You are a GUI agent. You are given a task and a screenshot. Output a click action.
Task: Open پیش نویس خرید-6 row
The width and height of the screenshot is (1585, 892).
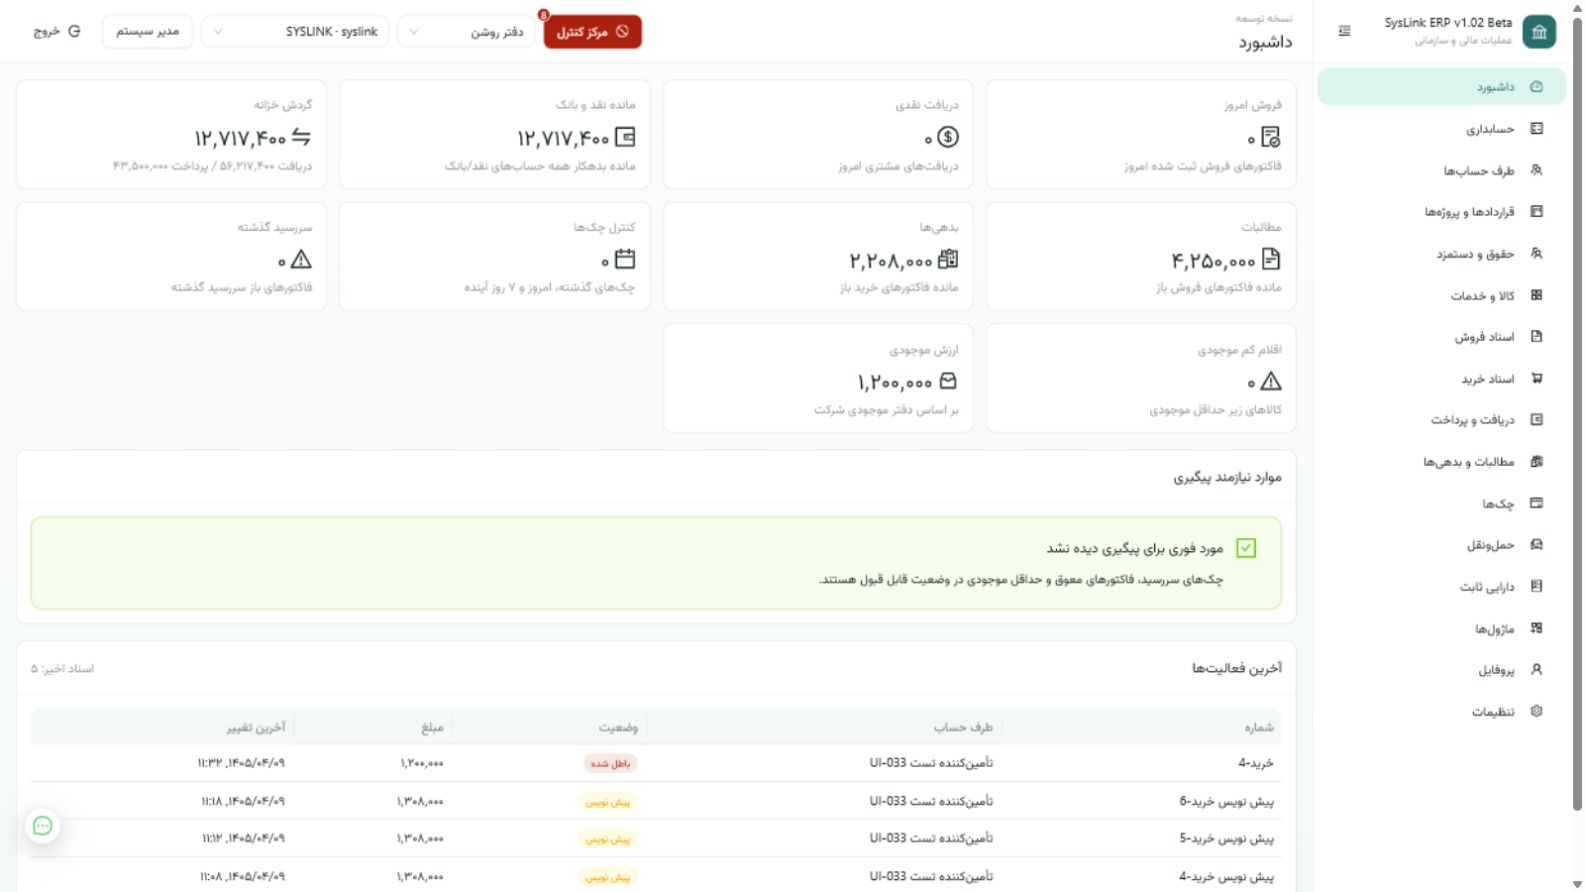click(x=656, y=801)
